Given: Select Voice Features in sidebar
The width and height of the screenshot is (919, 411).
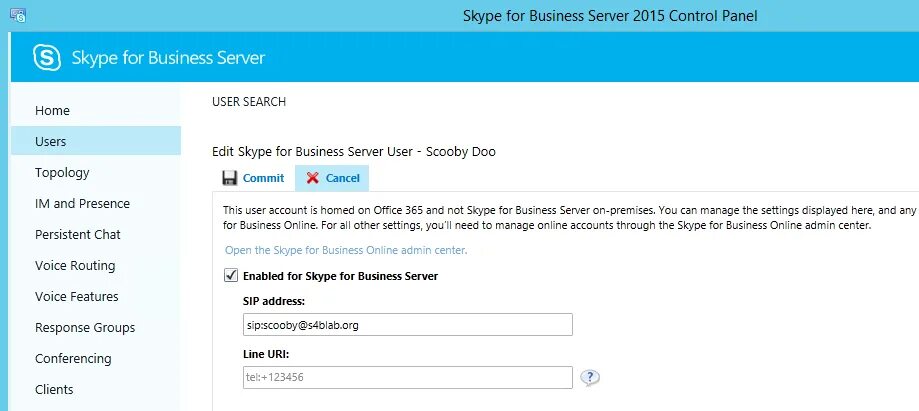Looking at the screenshot, I should [x=76, y=296].
